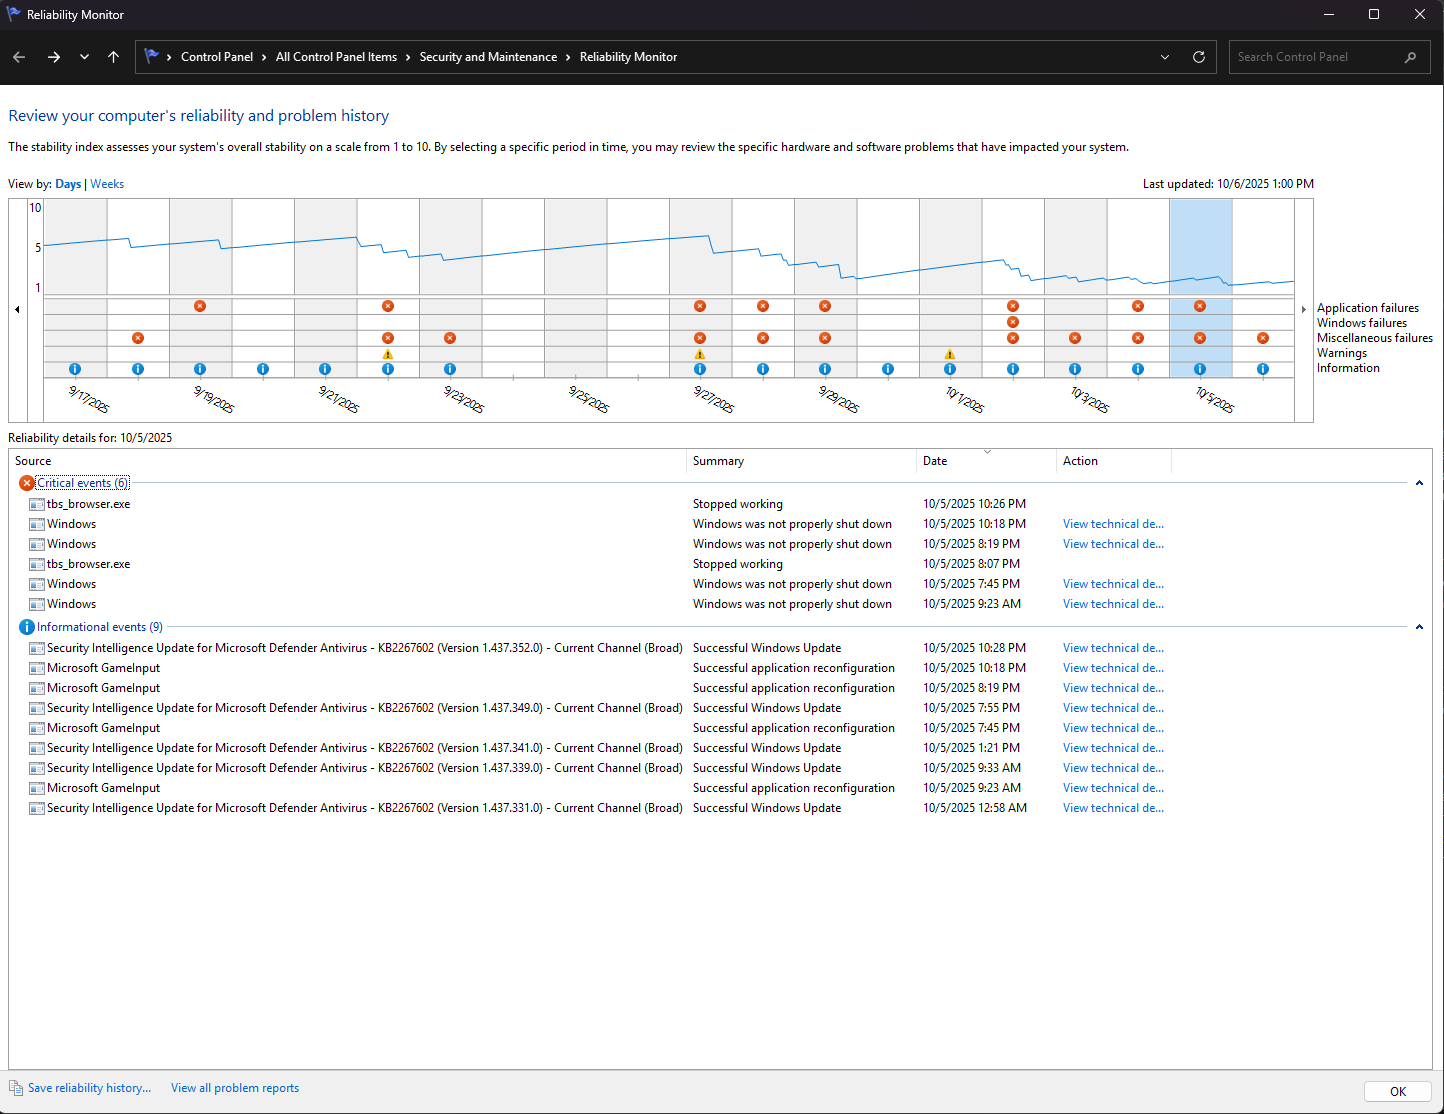
Task: Refresh the Reliability Monitor page
Action: click(1199, 57)
